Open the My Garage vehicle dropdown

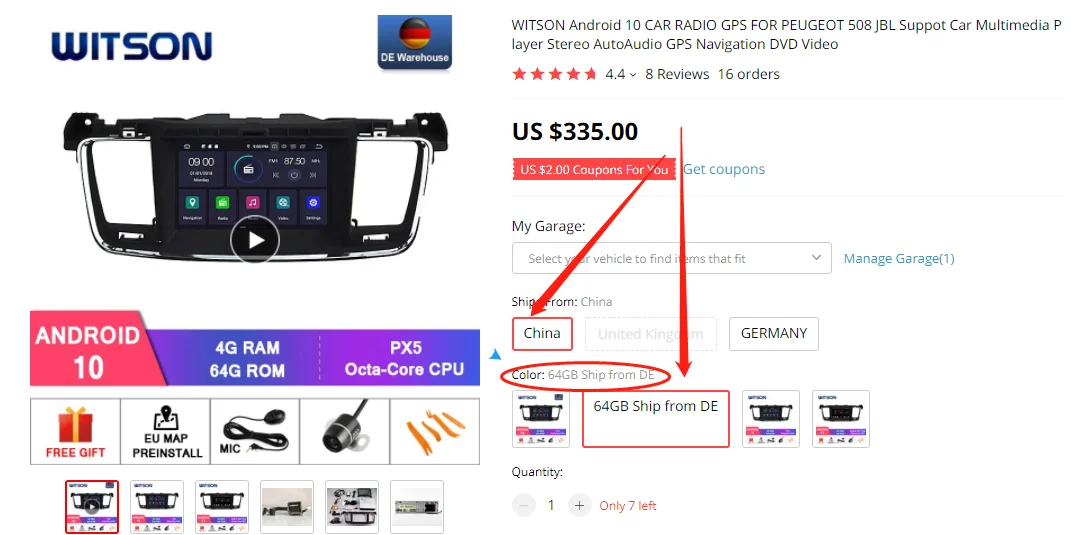coord(672,258)
